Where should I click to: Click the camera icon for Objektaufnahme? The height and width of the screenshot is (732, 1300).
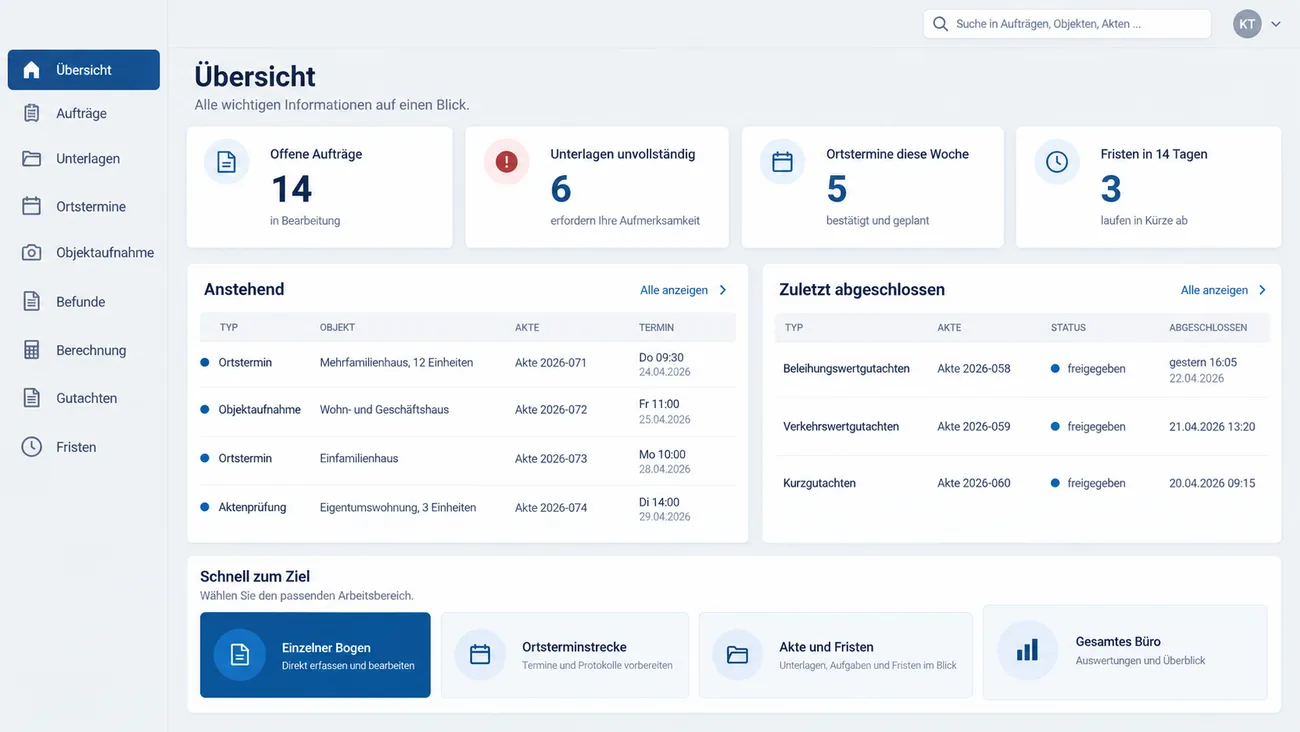pyautogui.click(x=32, y=253)
